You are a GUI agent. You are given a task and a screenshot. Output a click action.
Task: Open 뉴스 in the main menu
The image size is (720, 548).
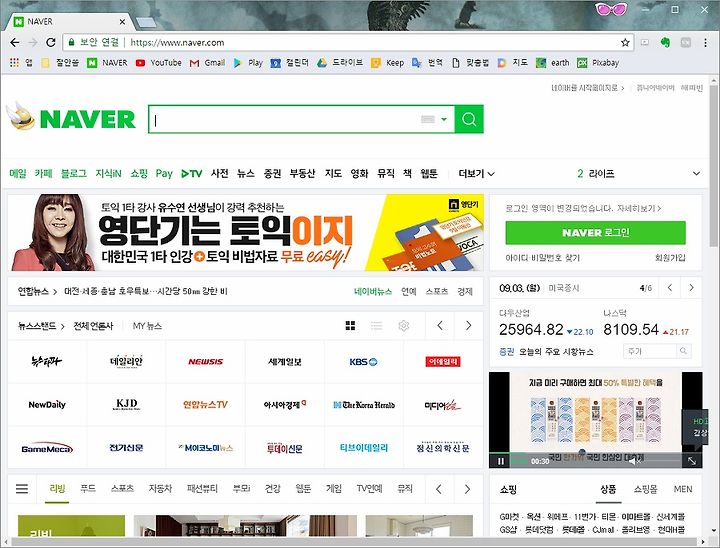(246, 174)
